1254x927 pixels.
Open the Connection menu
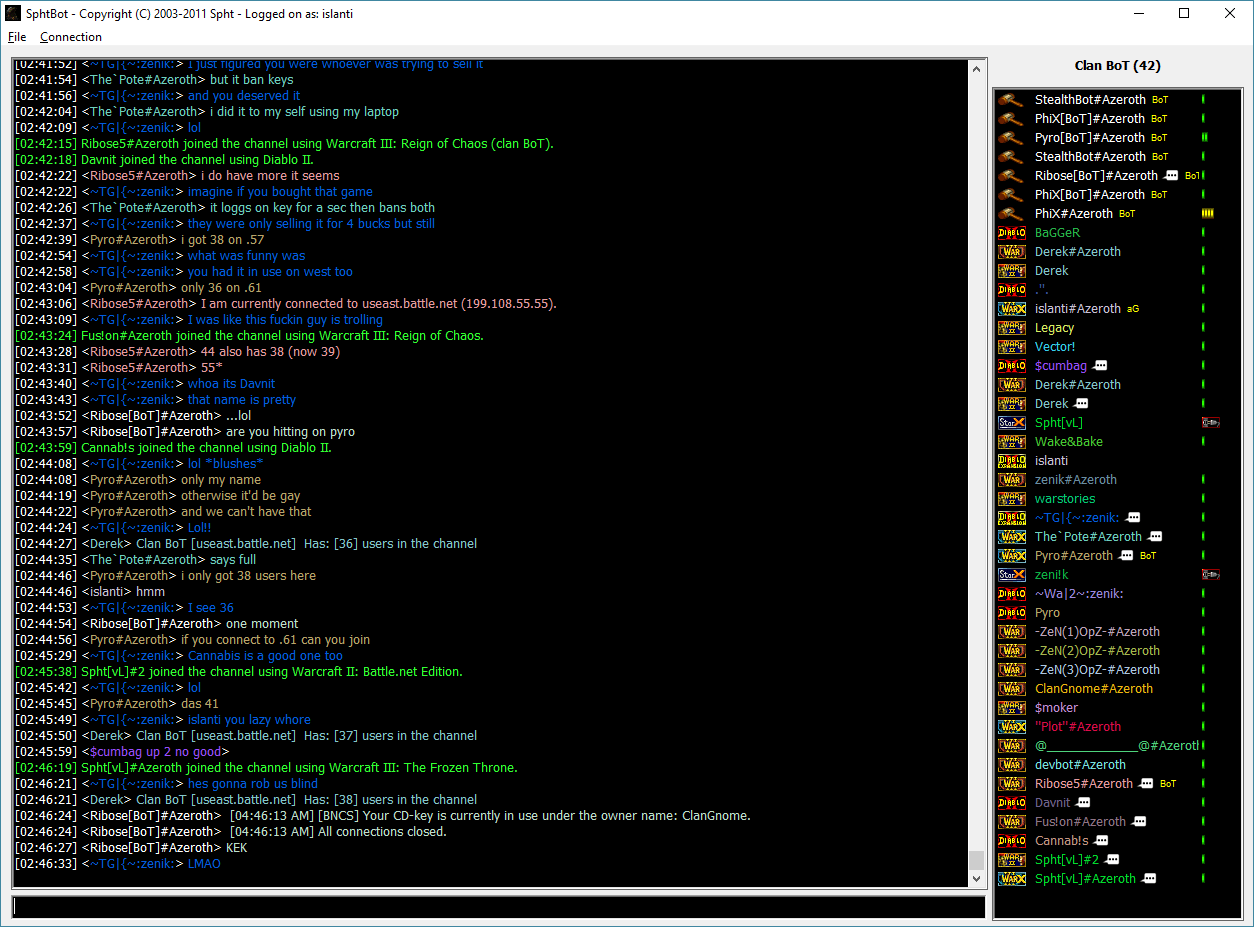click(x=71, y=37)
